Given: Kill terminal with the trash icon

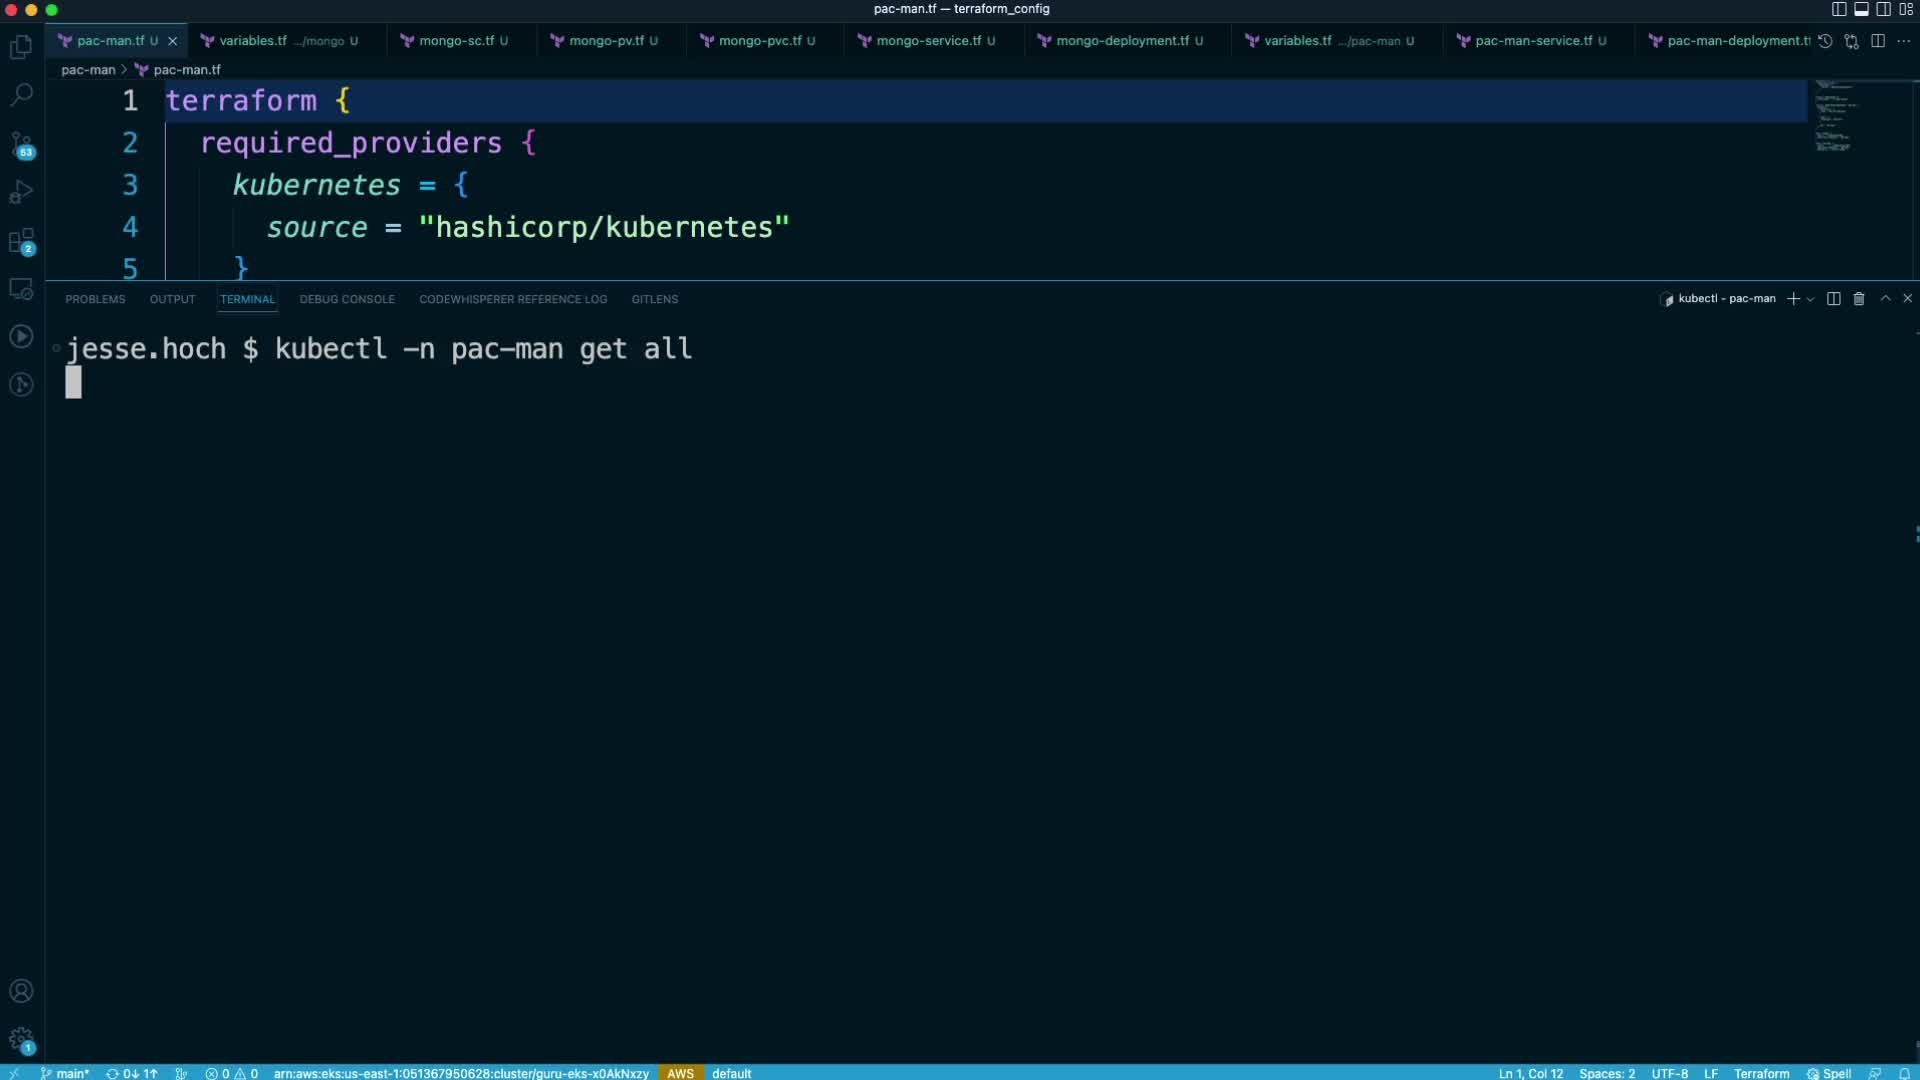Looking at the screenshot, I should pos(1859,299).
